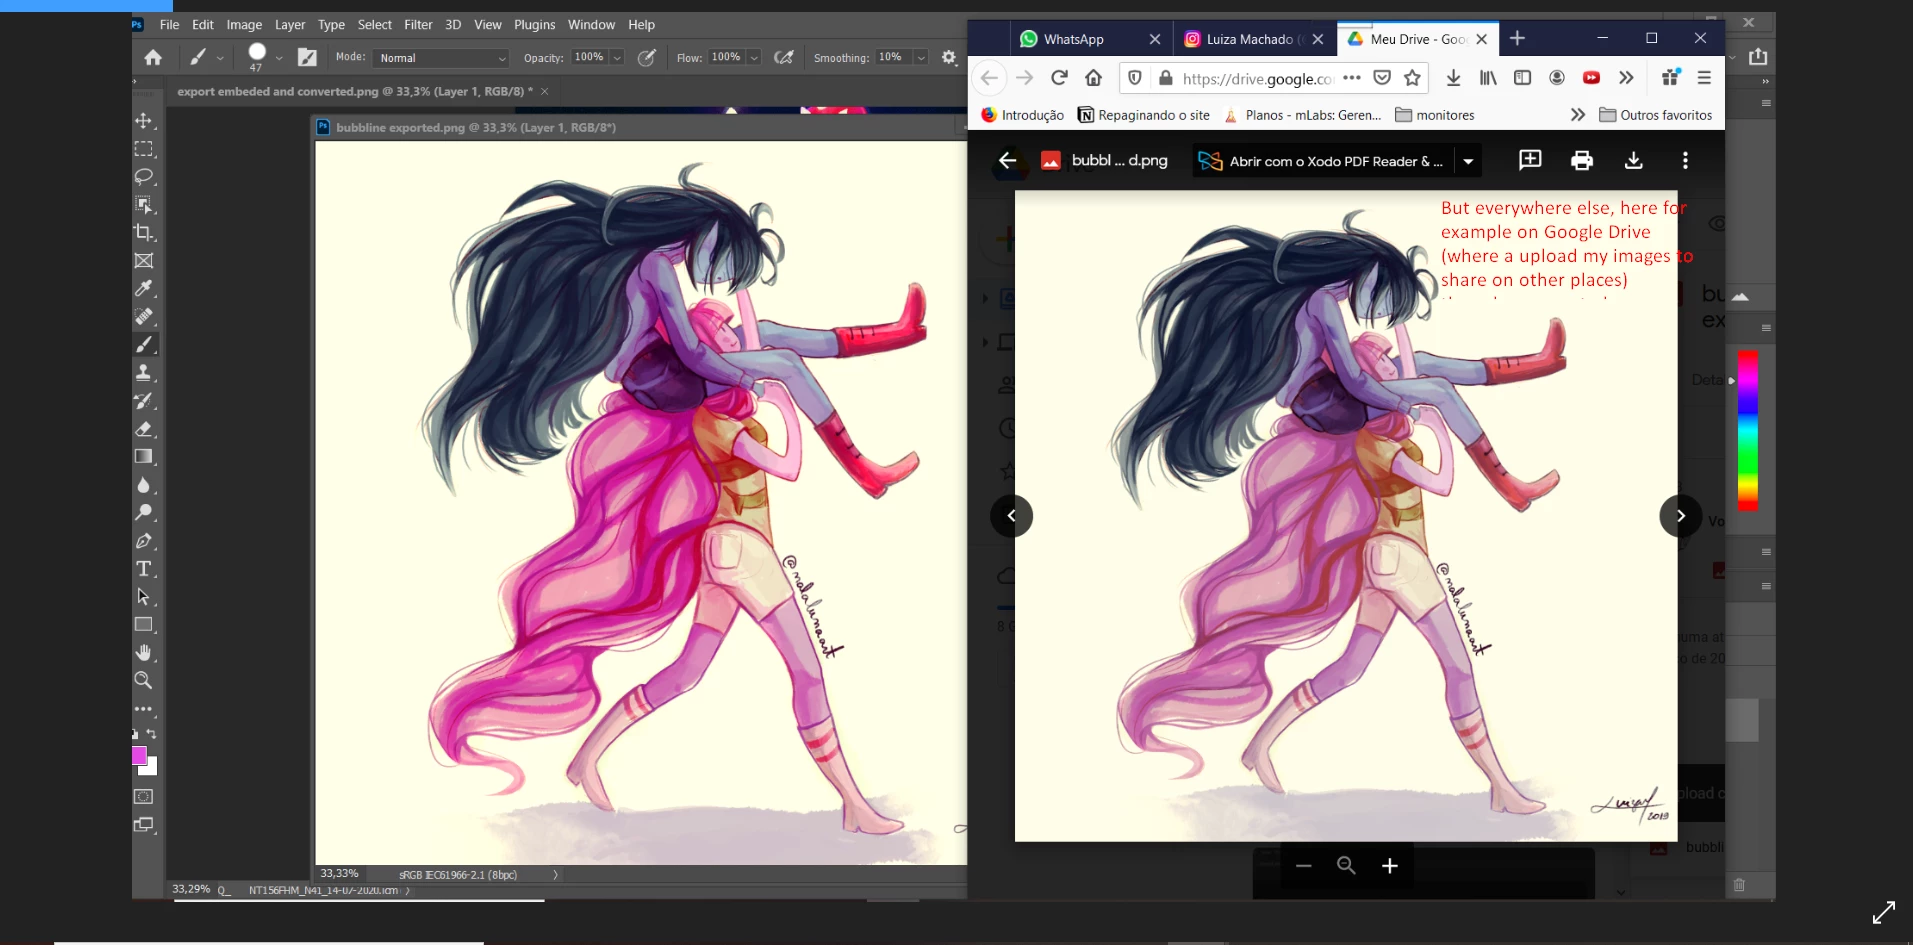Select the Rectangular Marquee tool
Viewport: 1913px width, 945px height.
coord(144,149)
